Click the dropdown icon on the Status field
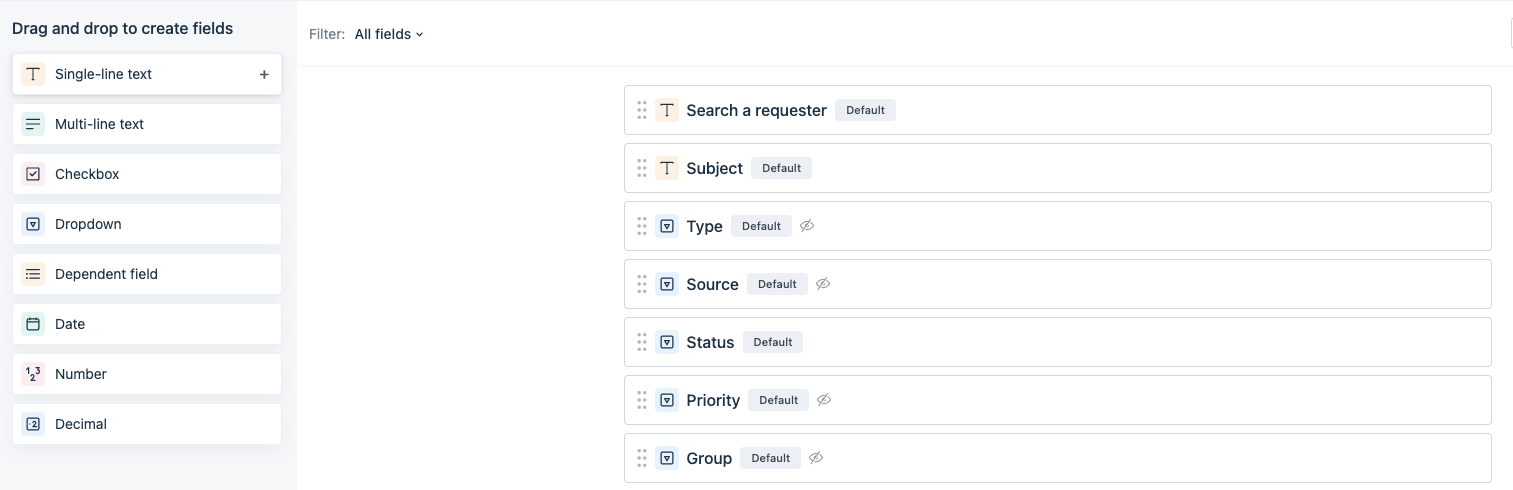This screenshot has height=490, width=1513. [667, 342]
